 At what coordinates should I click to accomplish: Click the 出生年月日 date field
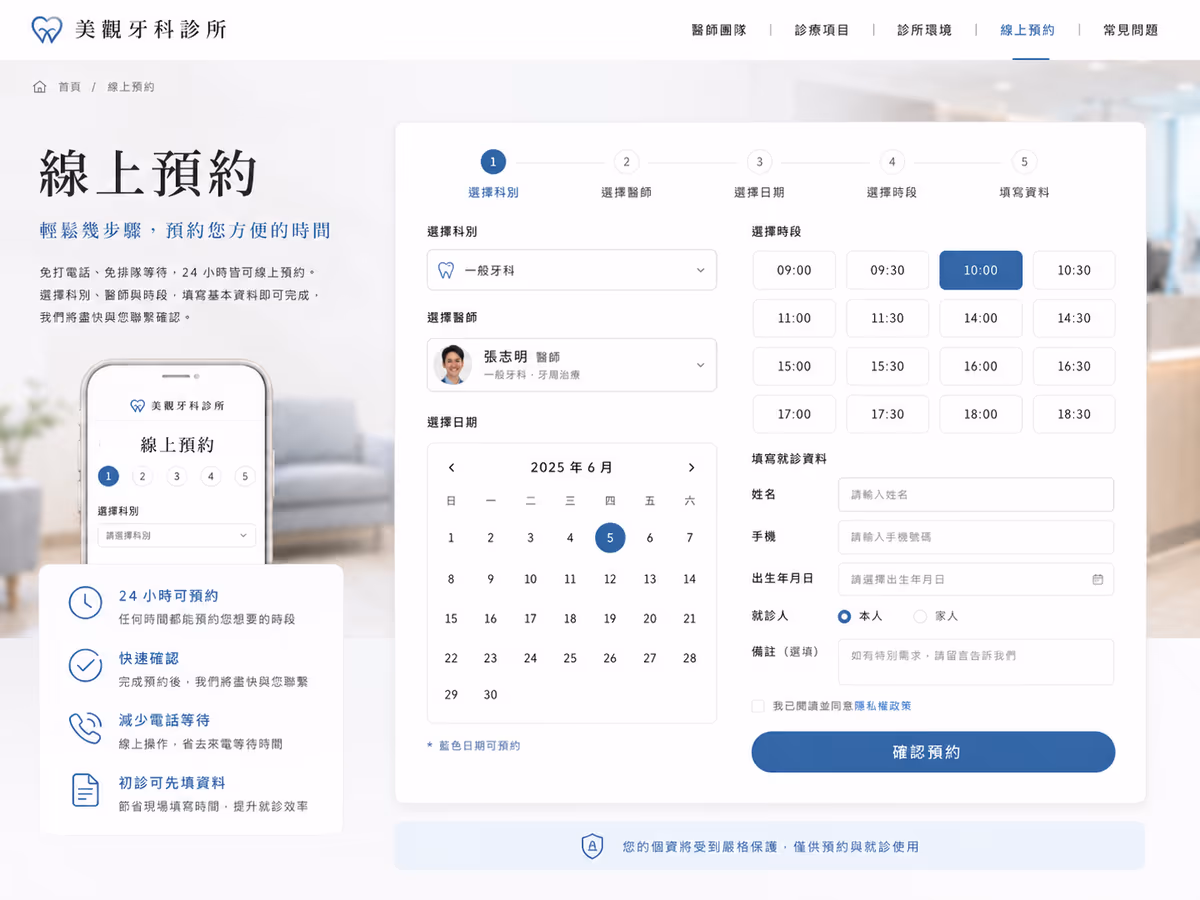point(976,579)
